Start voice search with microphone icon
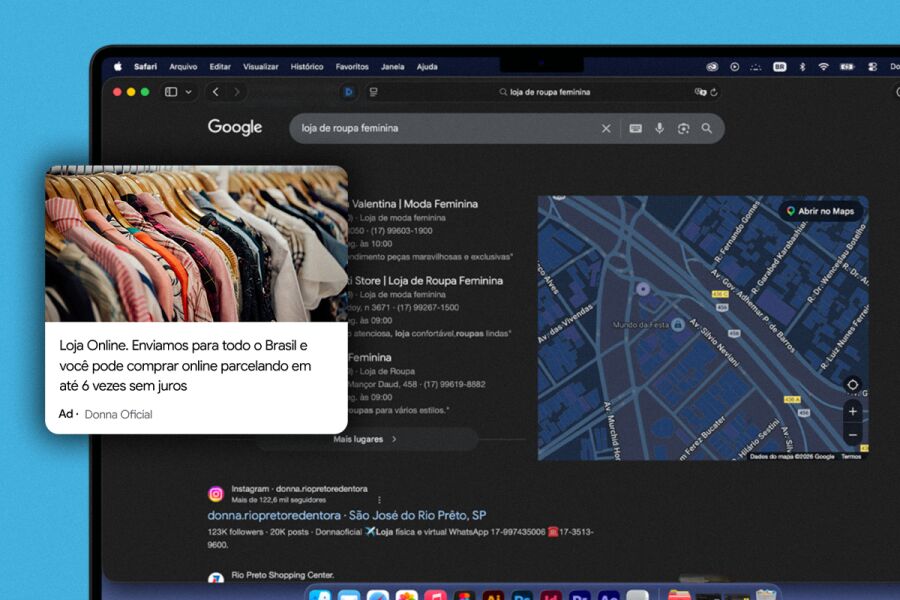 pyautogui.click(x=660, y=128)
